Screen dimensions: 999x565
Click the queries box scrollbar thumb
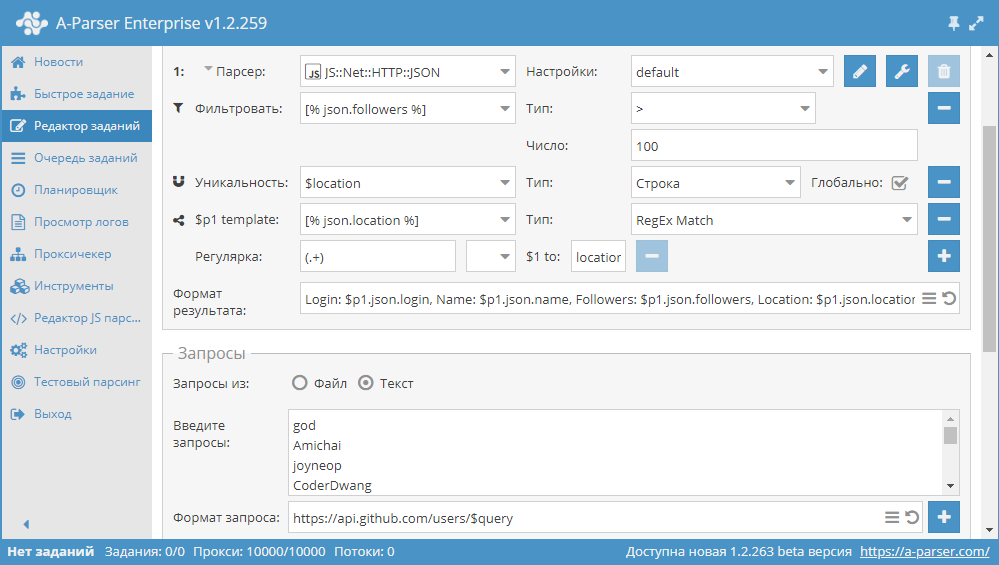(951, 436)
